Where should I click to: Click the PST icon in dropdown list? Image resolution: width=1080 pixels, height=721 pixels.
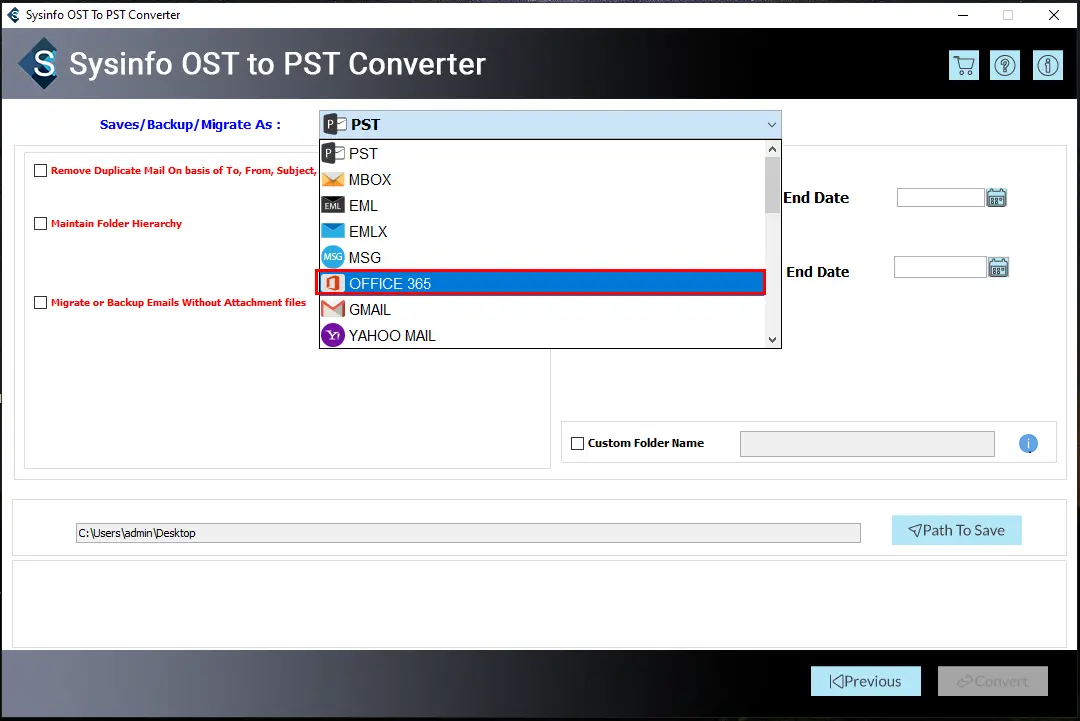[x=333, y=153]
